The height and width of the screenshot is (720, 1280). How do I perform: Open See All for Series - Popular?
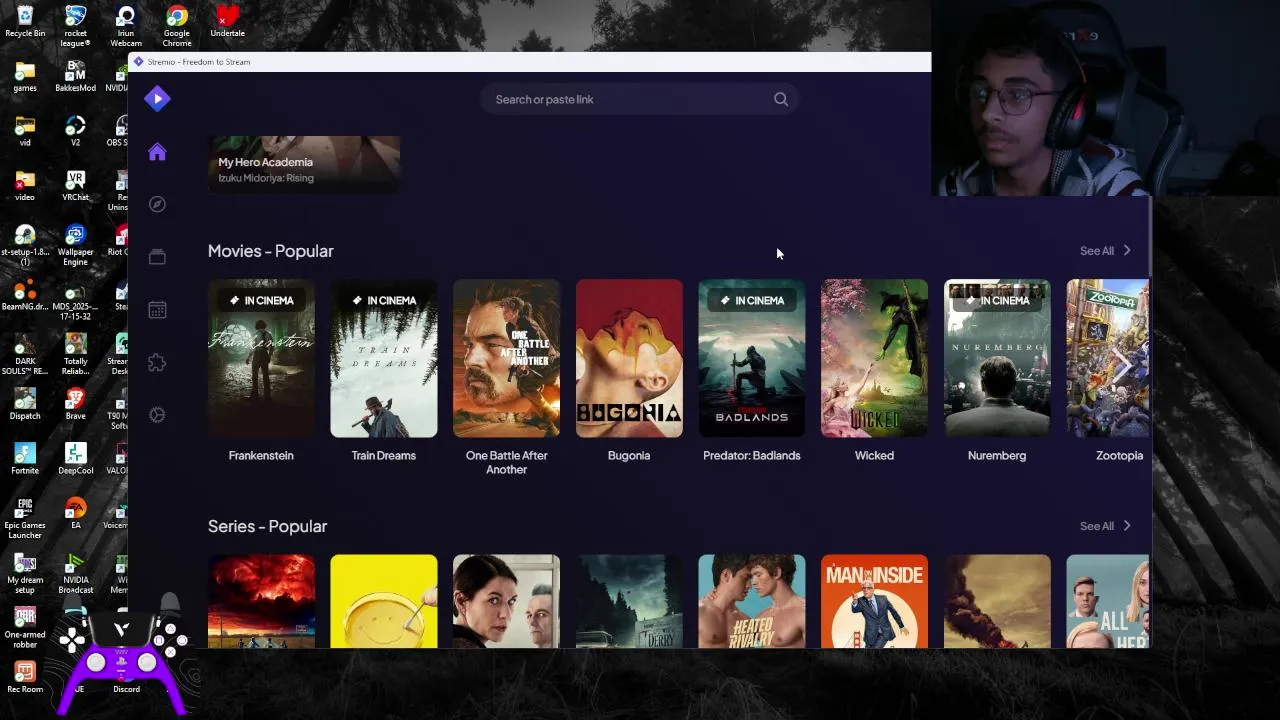(x=1105, y=526)
